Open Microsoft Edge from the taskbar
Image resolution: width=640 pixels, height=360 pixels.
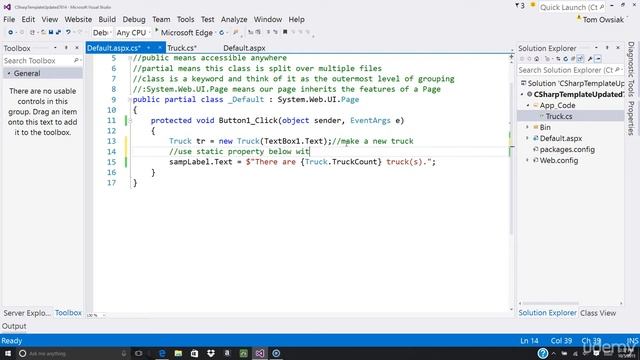[162, 353]
